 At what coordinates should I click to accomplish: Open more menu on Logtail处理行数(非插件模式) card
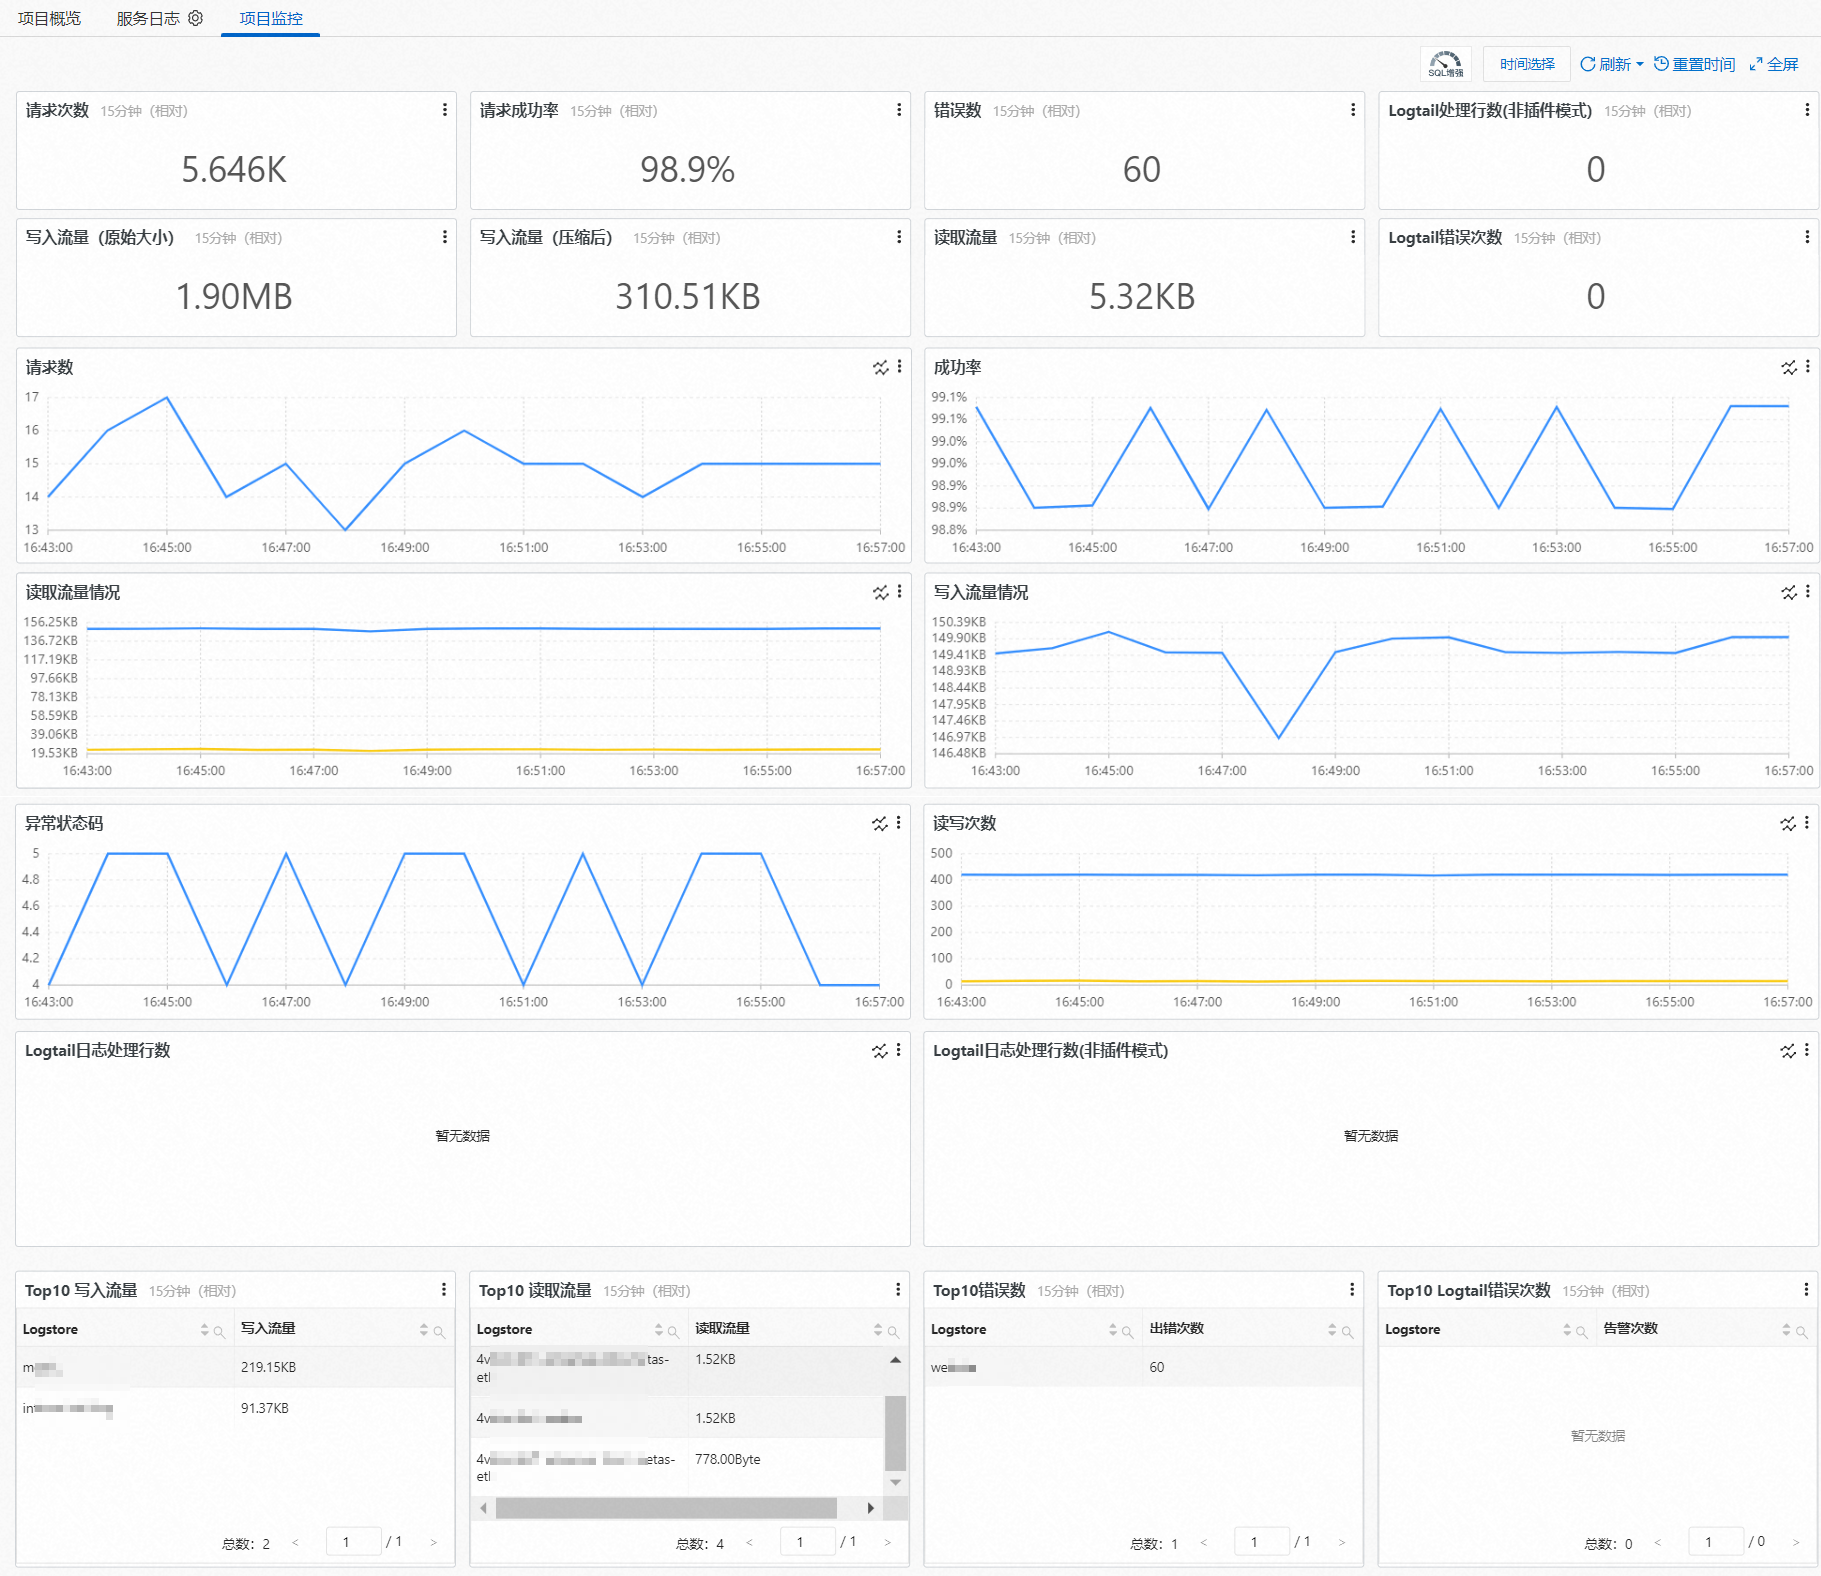click(x=1807, y=110)
